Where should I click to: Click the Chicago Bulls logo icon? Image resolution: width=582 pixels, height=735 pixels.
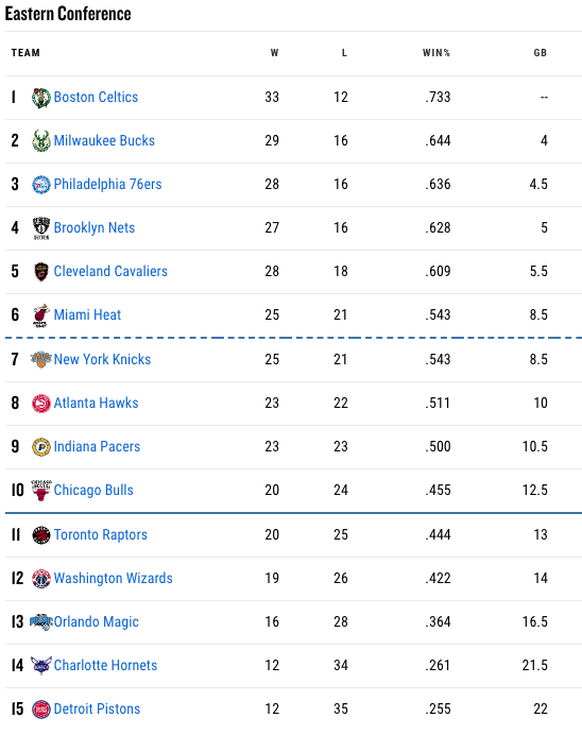pos(41,490)
